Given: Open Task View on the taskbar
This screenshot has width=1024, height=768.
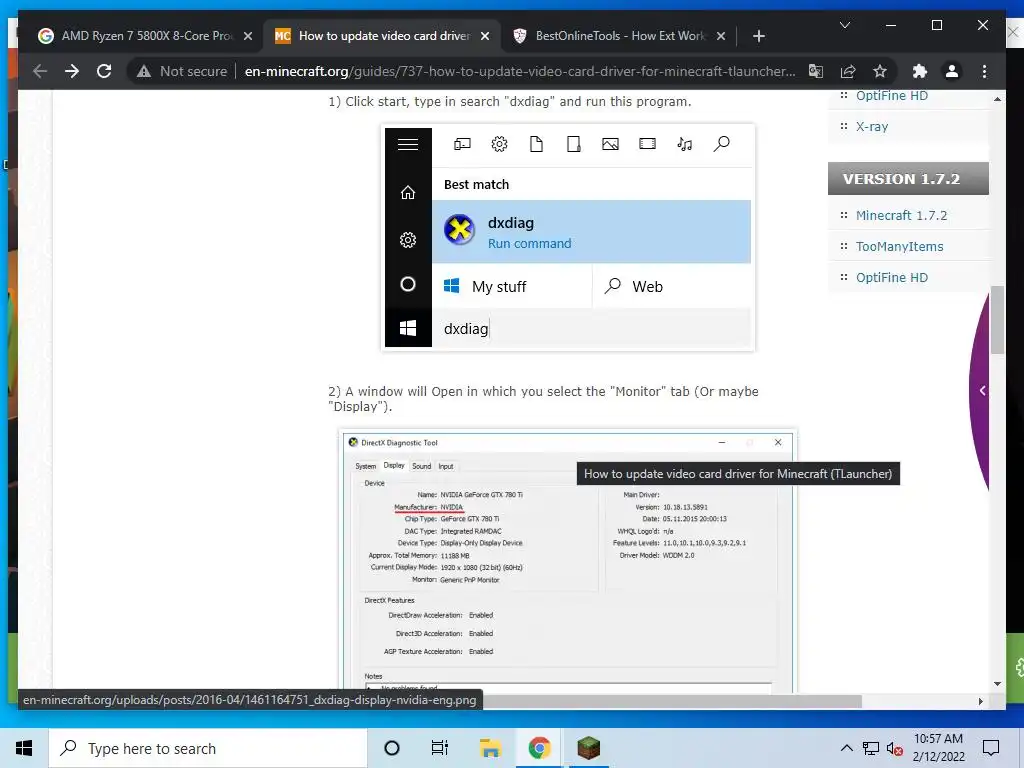Looking at the screenshot, I should (440, 748).
